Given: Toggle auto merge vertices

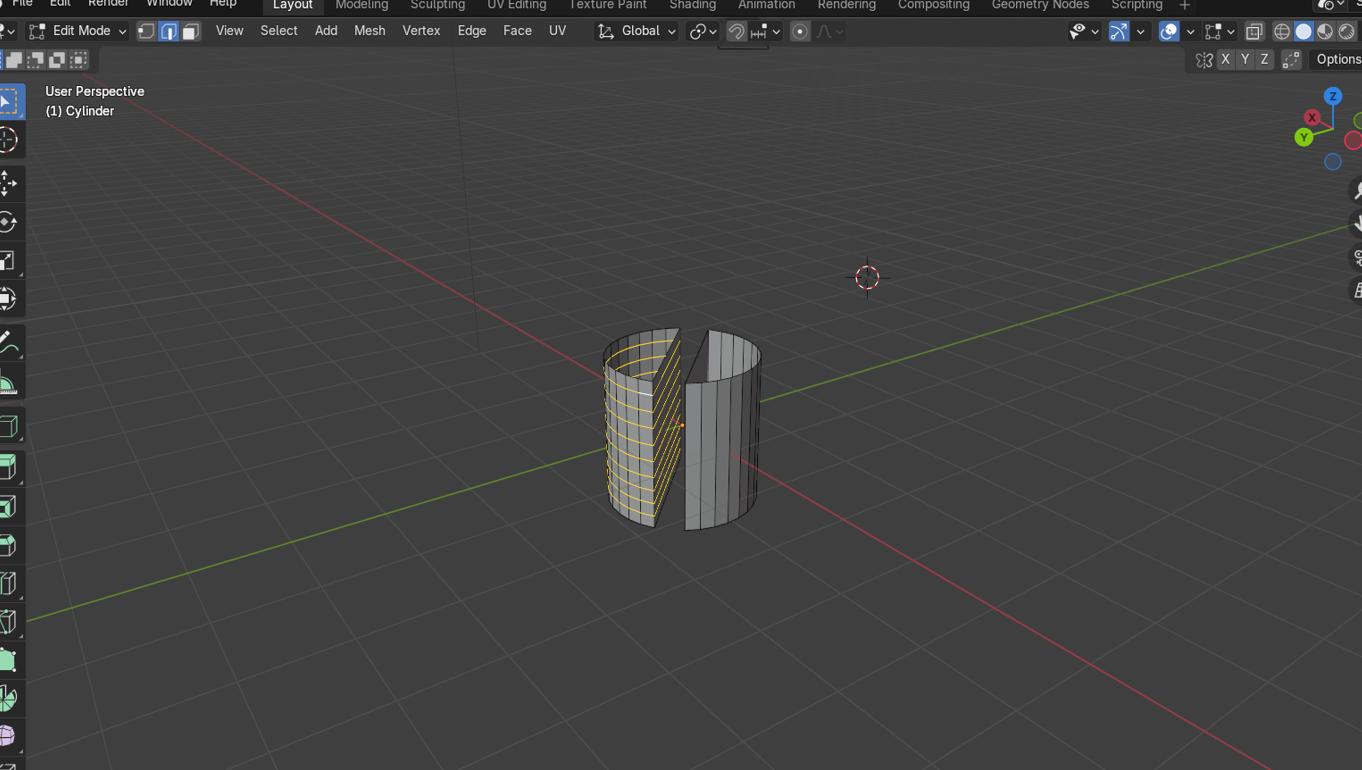Looking at the screenshot, I should [1292, 60].
